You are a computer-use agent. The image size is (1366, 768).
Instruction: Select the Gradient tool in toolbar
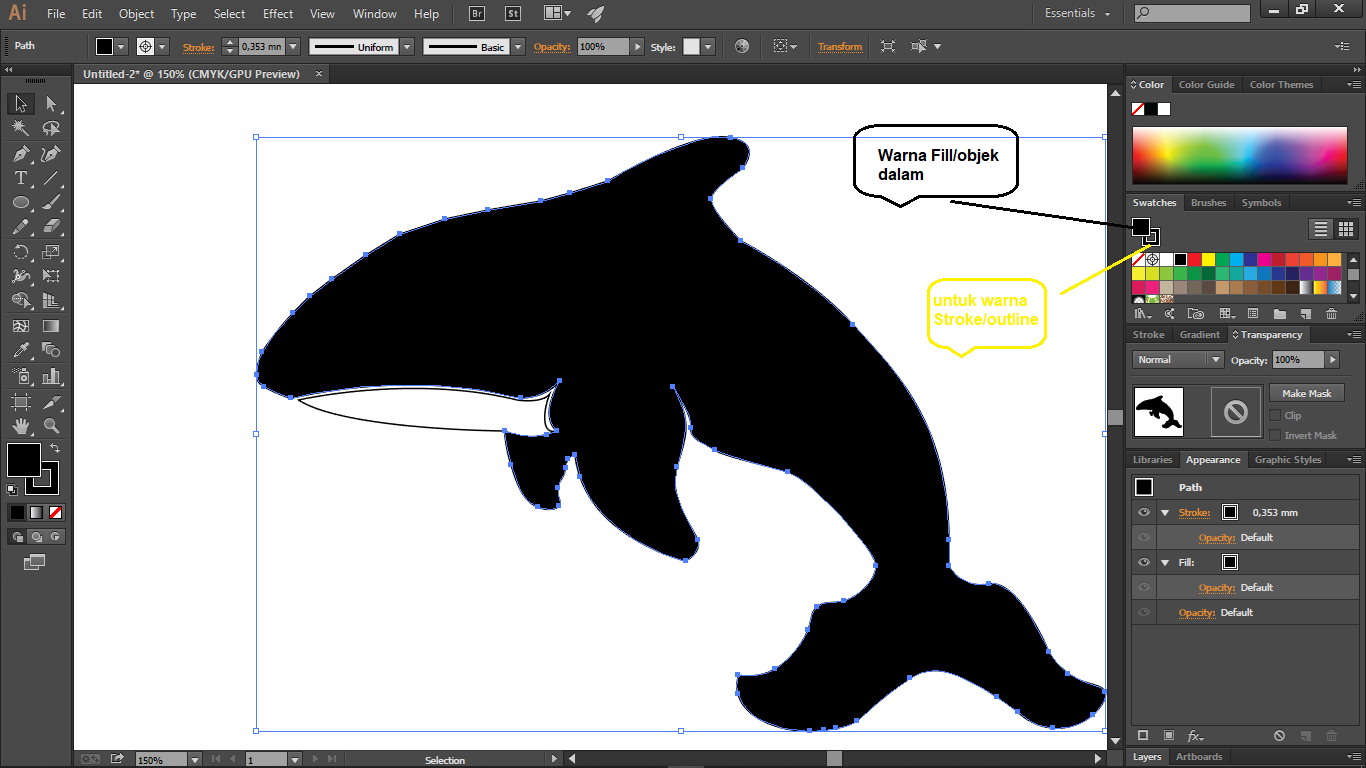point(51,326)
